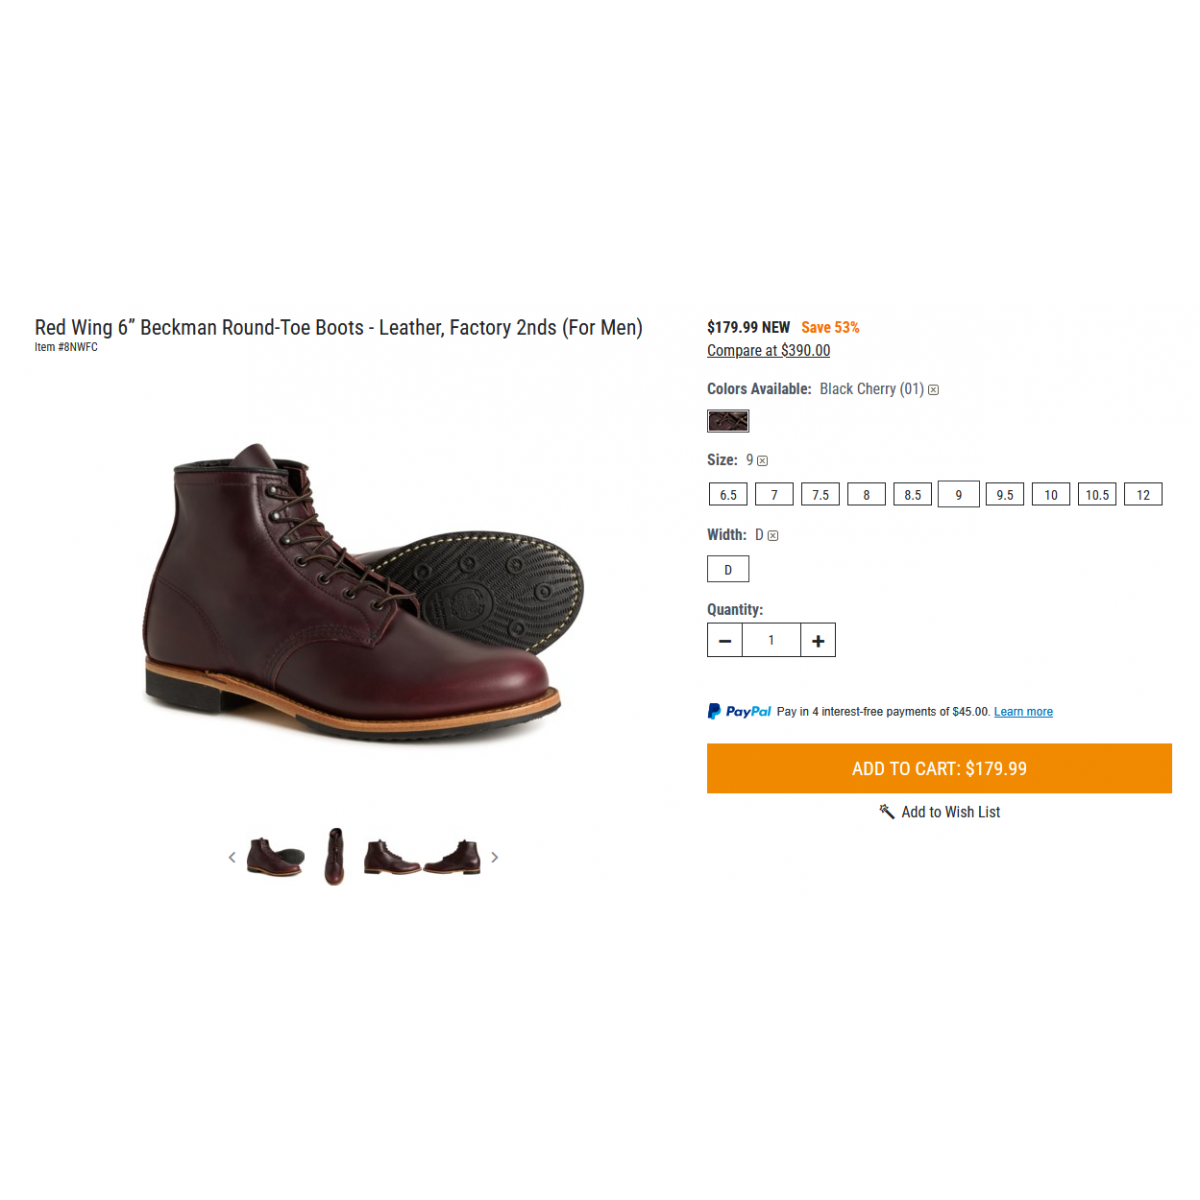This screenshot has height=1200, width=1200.
Task: Clear the selected size 9
Action: point(762,461)
